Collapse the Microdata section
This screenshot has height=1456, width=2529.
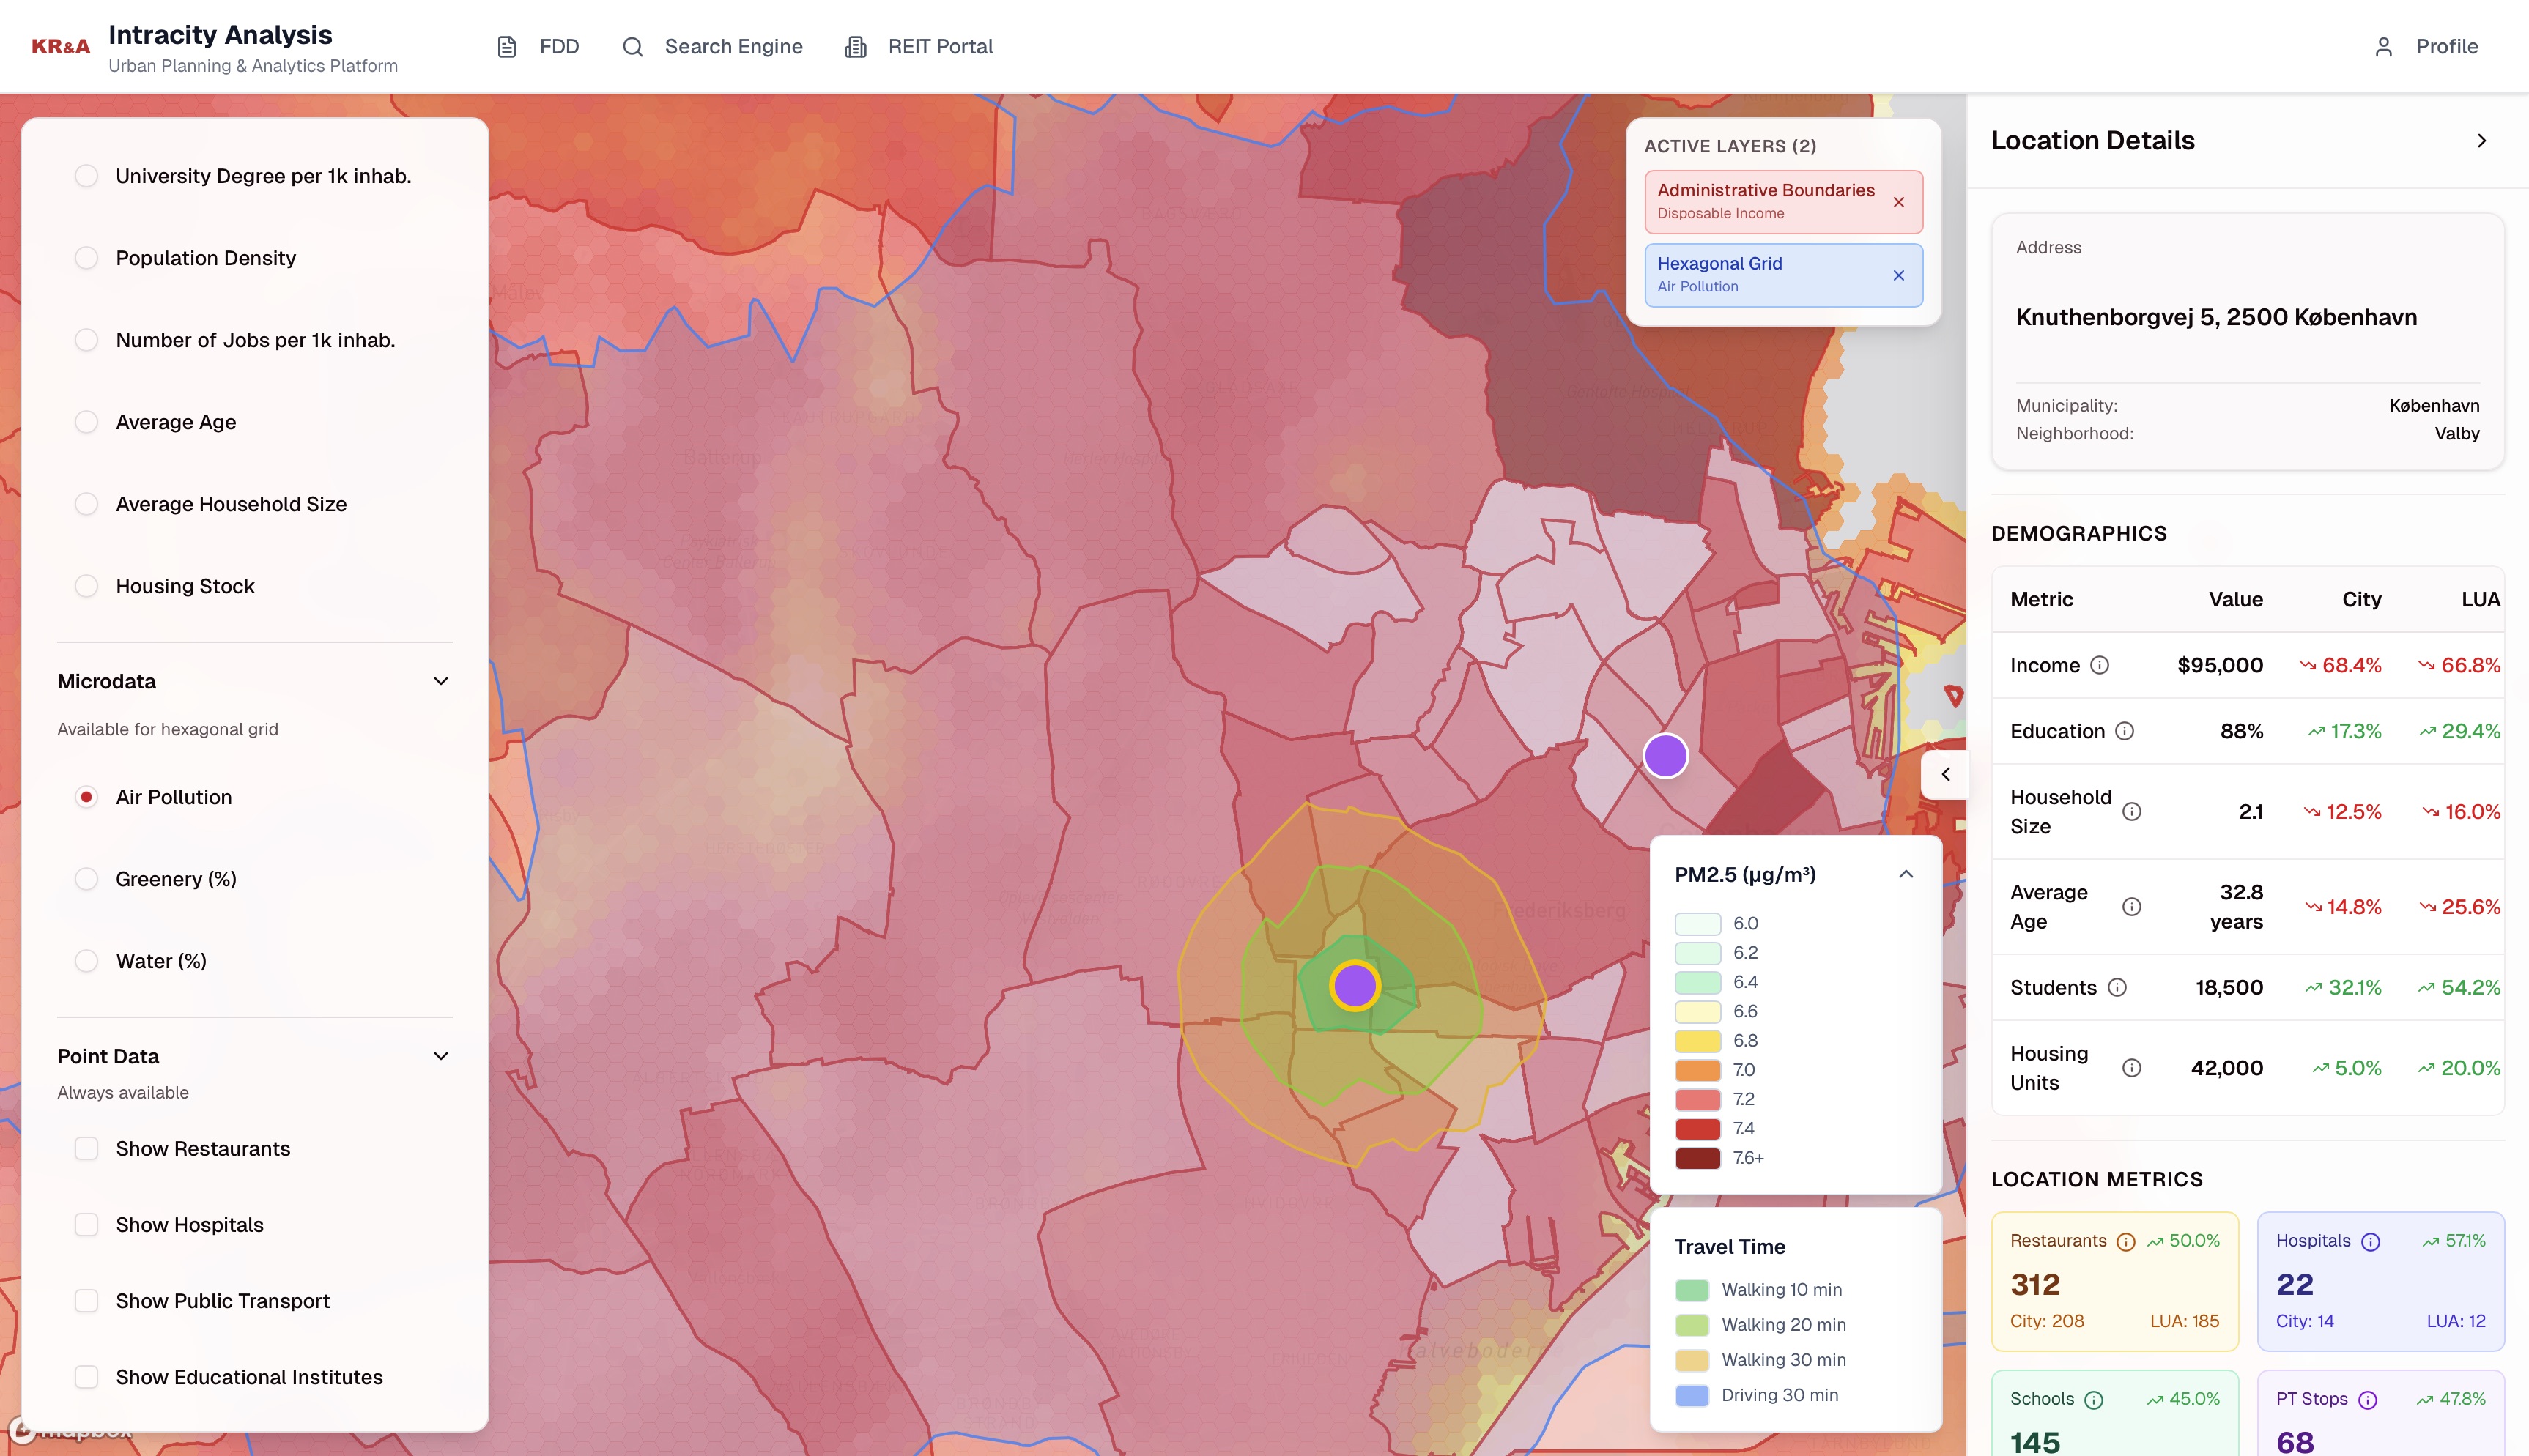pos(441,681)
